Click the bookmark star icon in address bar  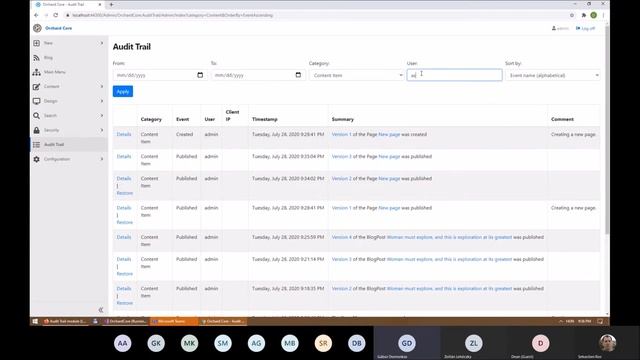click(572, 15)
